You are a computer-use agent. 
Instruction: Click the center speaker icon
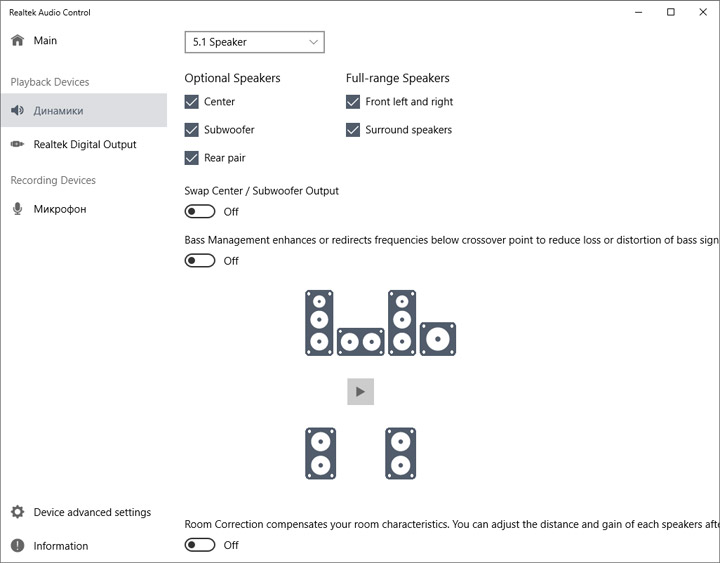tap(360, 342)
